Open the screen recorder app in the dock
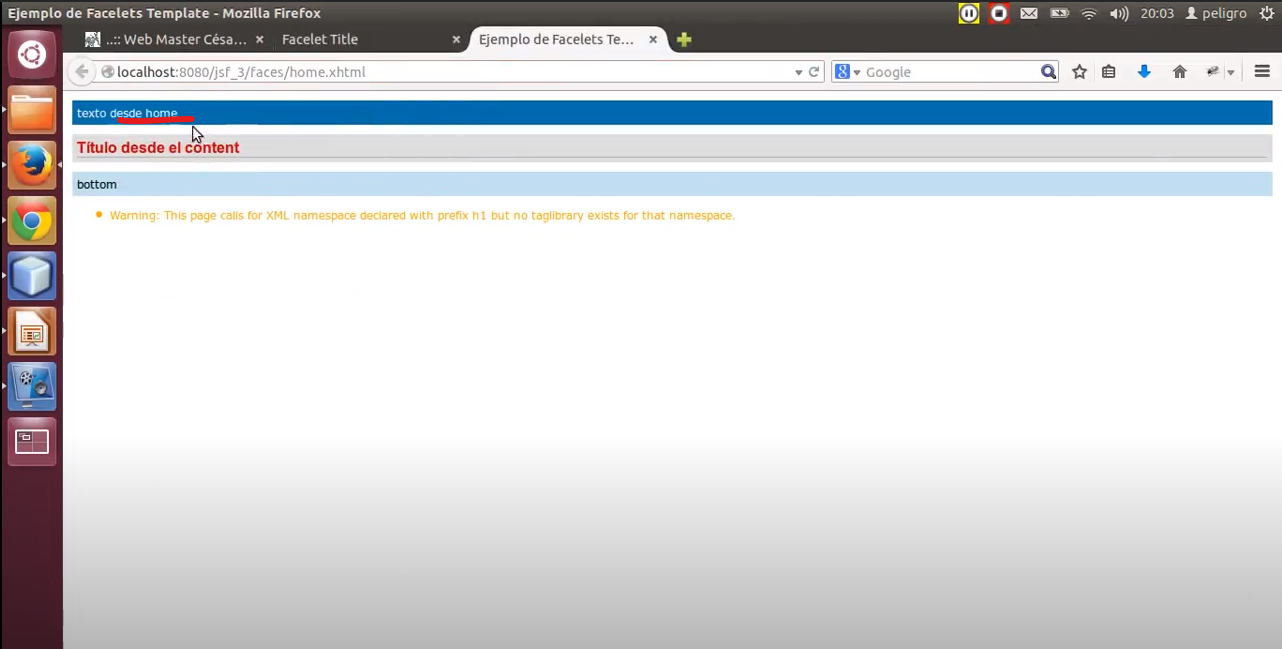This screenshot has height=649, width=1282. pyautogui.click(x=32, y=387)
